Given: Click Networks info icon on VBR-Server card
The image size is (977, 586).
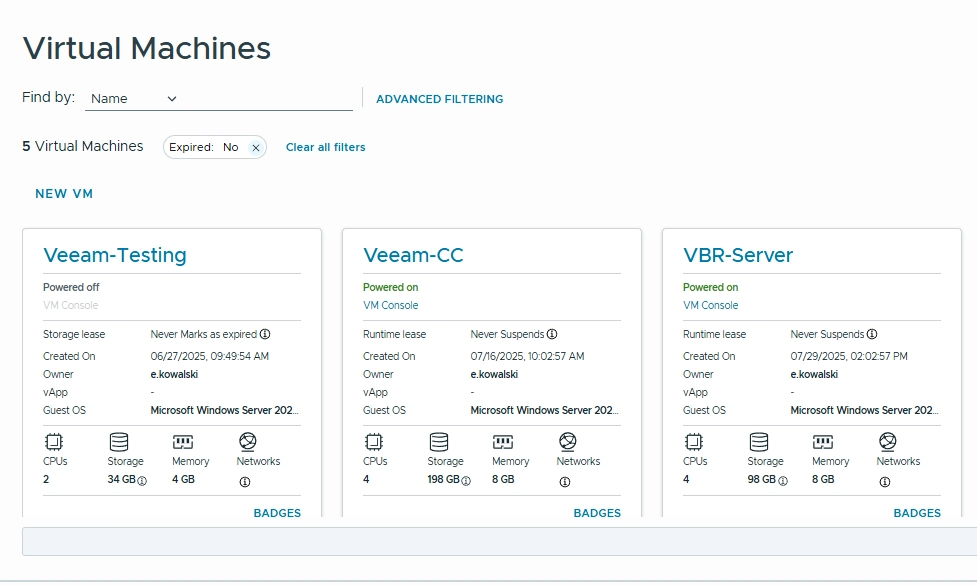Looking at the screenshot, I should coord(885,482).
